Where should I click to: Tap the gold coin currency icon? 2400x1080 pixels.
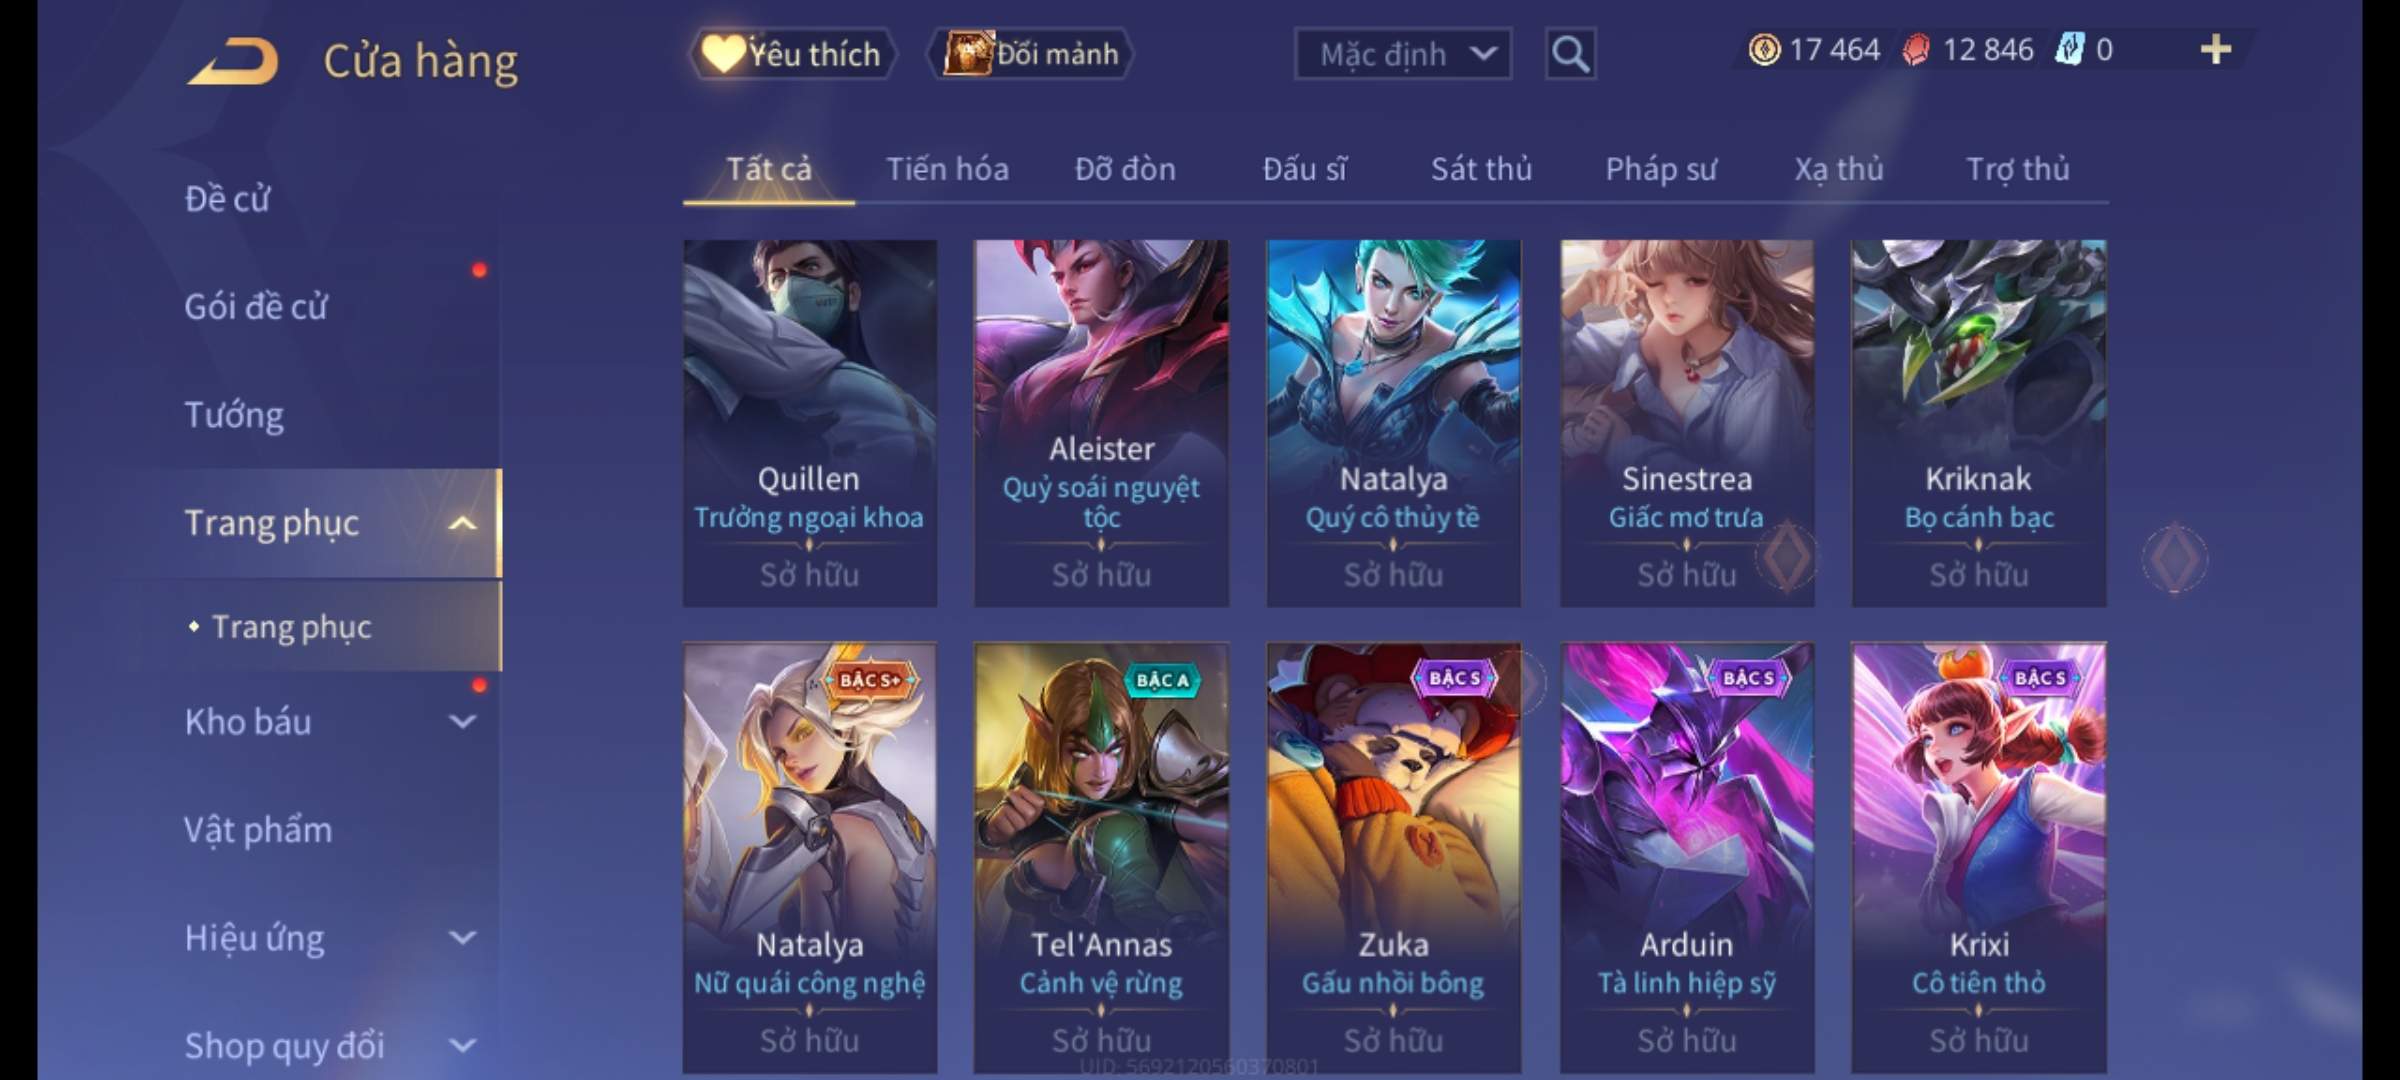coord(1764,49)
